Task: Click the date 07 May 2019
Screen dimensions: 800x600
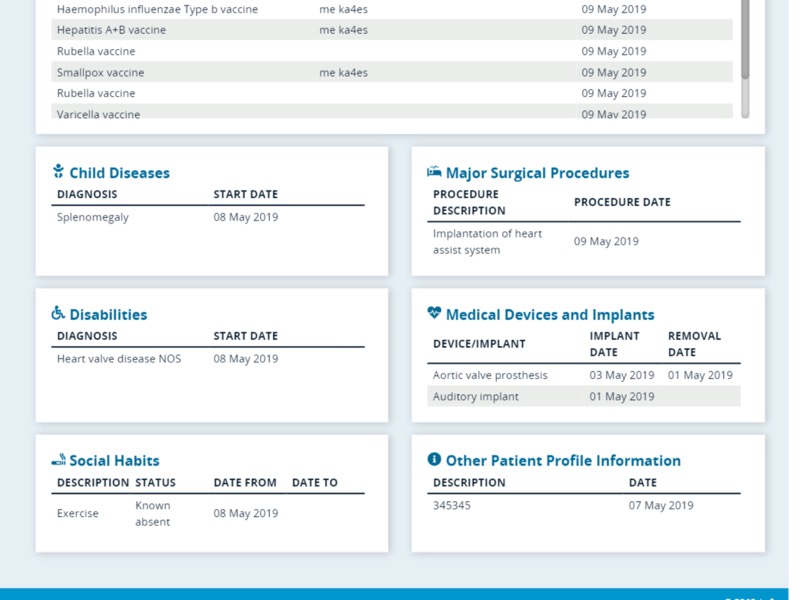Action: pyautogui.click(x=661, y=506)
